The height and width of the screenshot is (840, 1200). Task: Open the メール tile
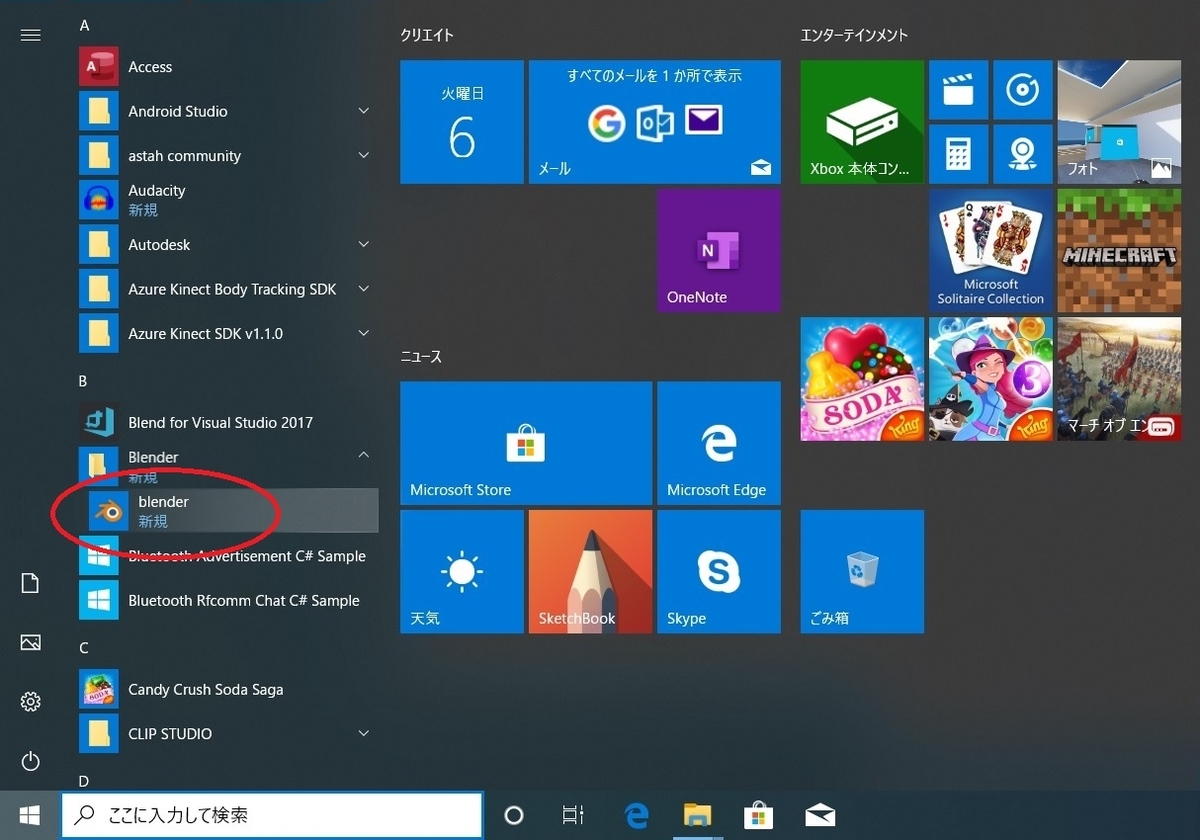pos(654,122)
